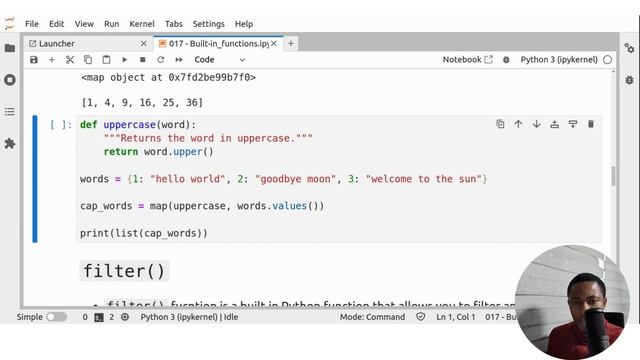
Task: Click the kernel count icon in status bar
Action: 125,317
